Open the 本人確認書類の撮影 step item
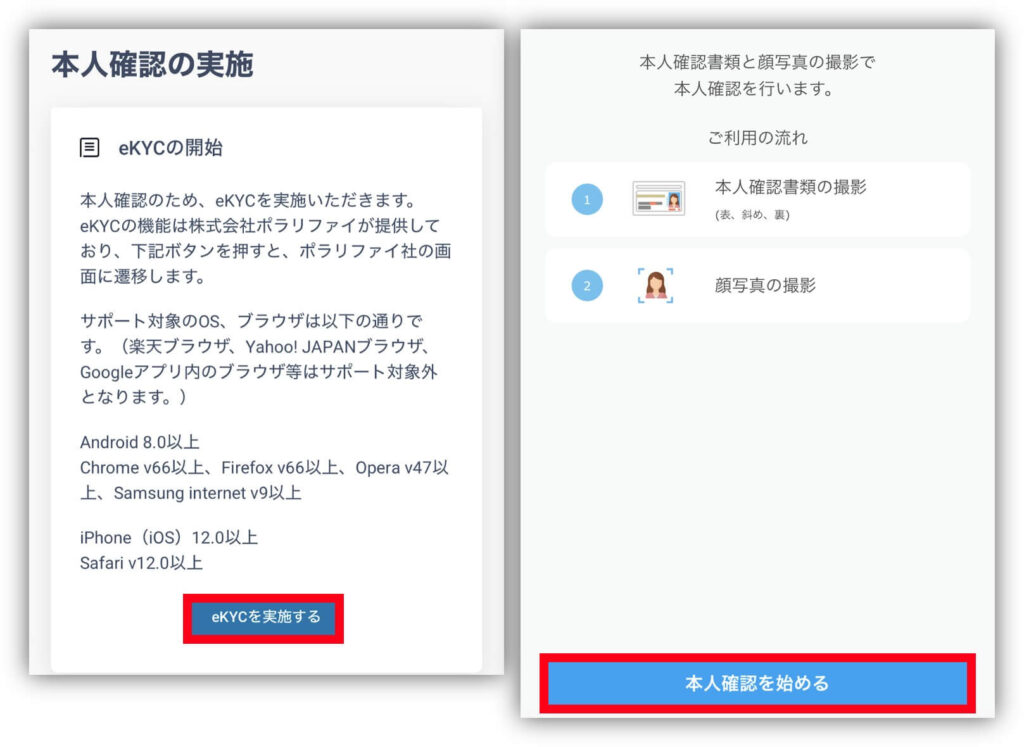1024x747 pixels. [x=757, y=199]
